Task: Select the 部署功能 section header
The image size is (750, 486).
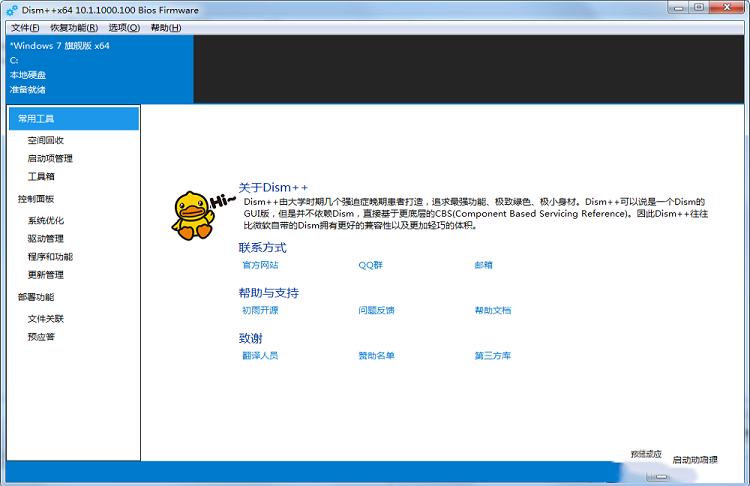Action: click(36, 297)
